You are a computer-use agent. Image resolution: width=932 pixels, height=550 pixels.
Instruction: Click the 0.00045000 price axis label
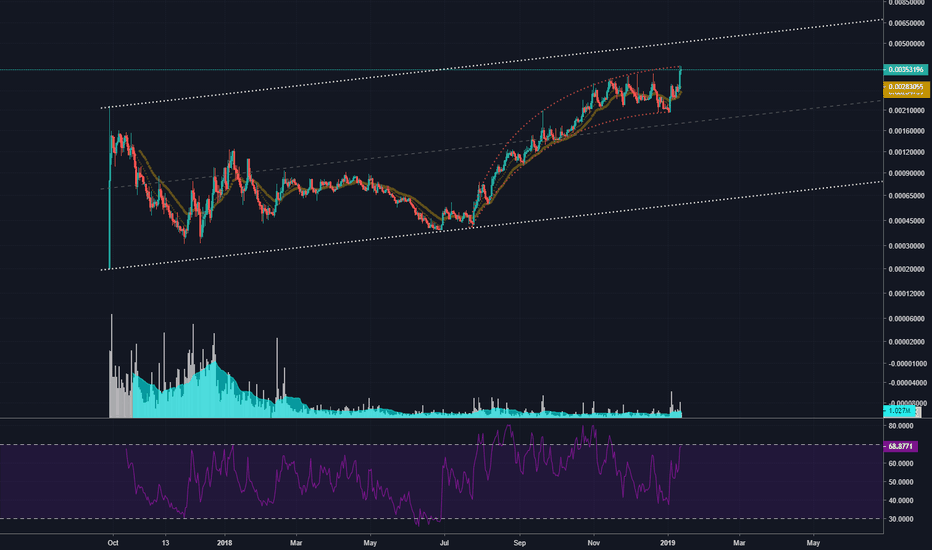(906, 221)
